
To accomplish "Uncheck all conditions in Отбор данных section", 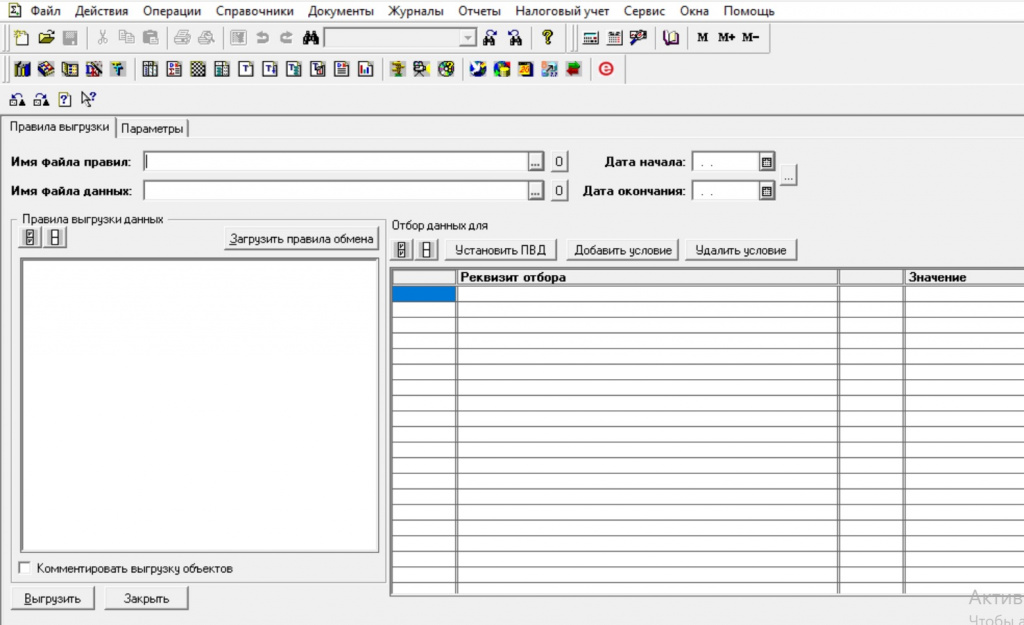I will (x=426, y=249).
